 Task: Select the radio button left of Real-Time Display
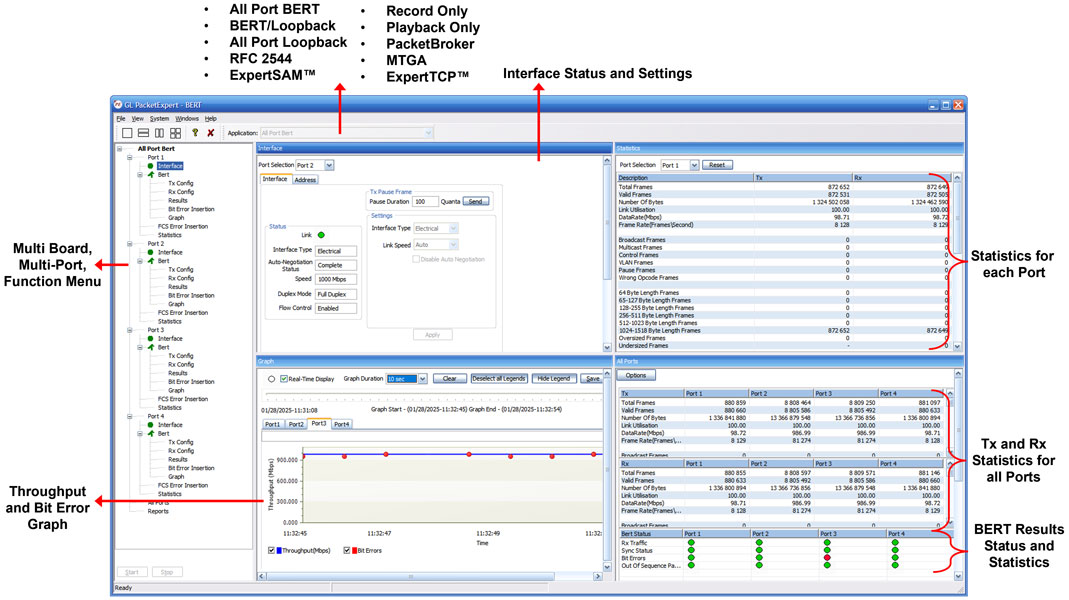pyautogui.click(x=271, y=379)
